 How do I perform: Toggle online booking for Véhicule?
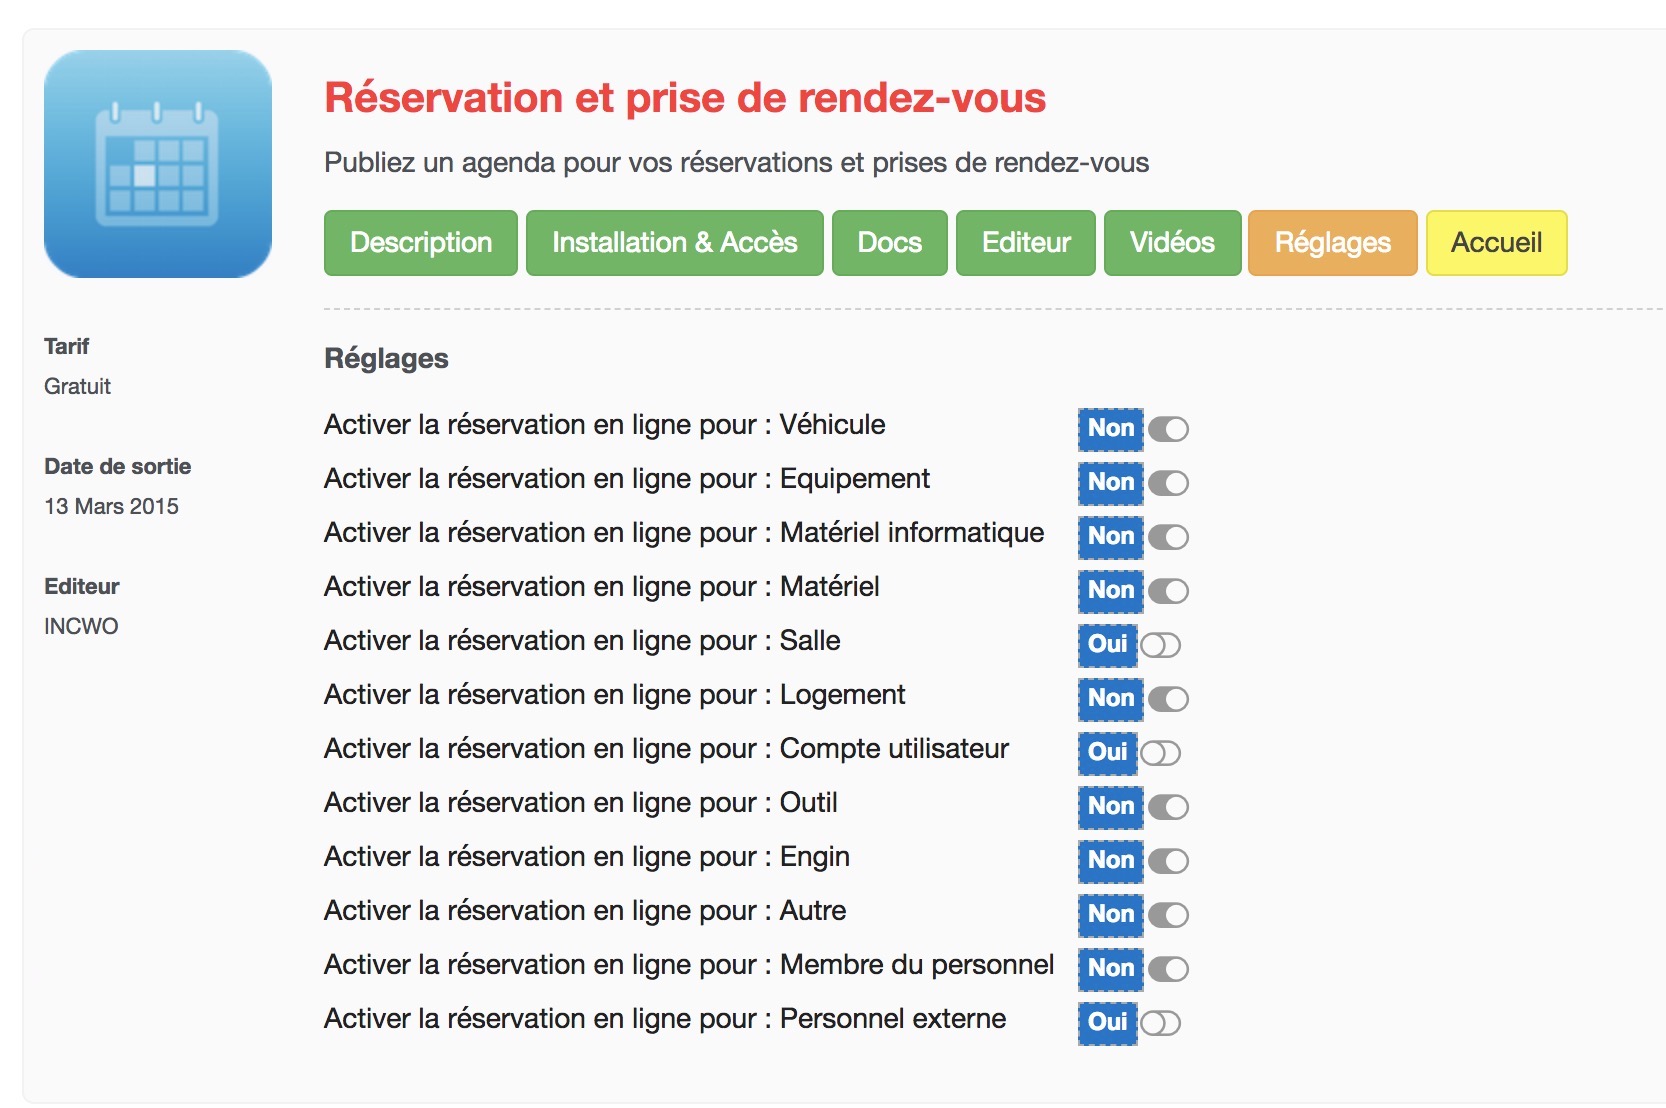1168,429
